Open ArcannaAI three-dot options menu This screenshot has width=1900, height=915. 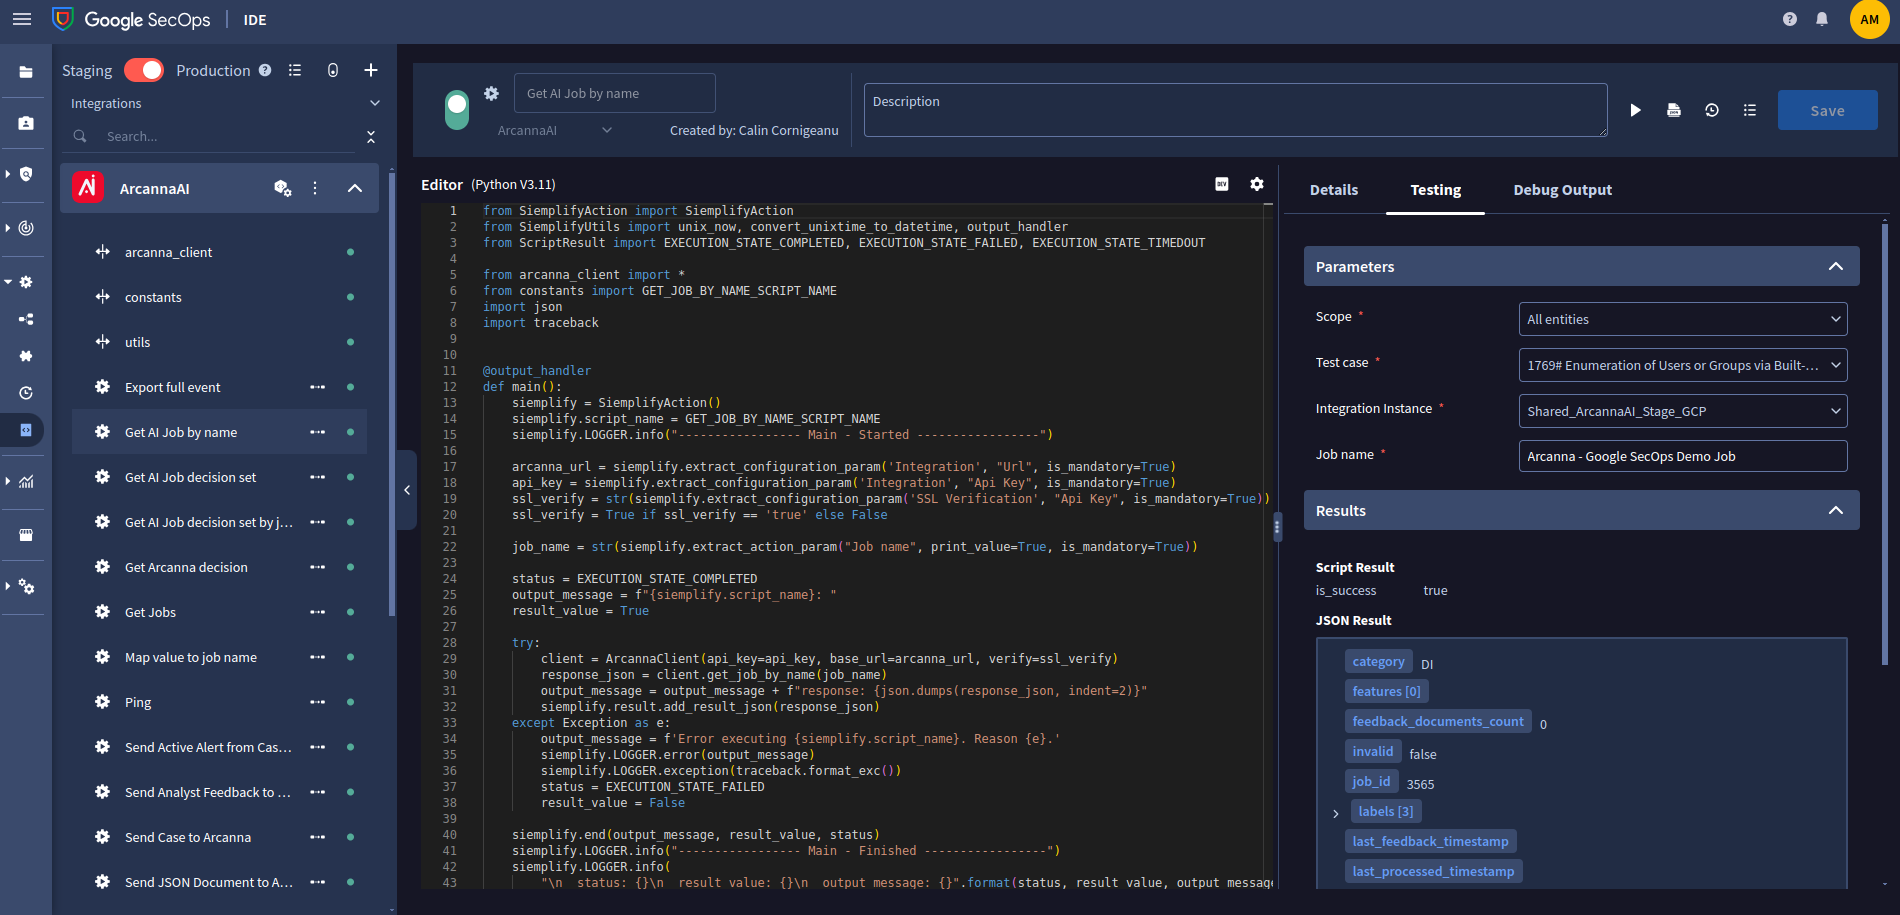click(315, 188)
